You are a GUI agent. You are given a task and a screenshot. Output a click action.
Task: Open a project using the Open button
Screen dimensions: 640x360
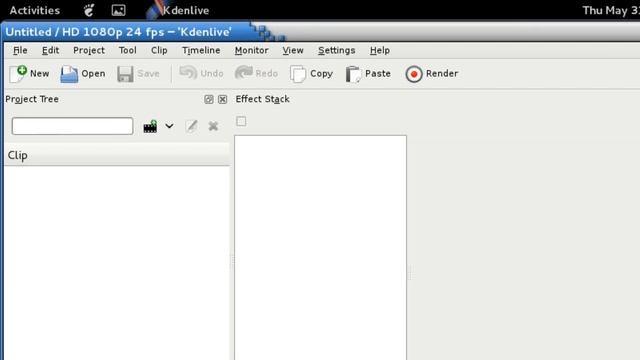pyautogui.click(x=83, y=74)
